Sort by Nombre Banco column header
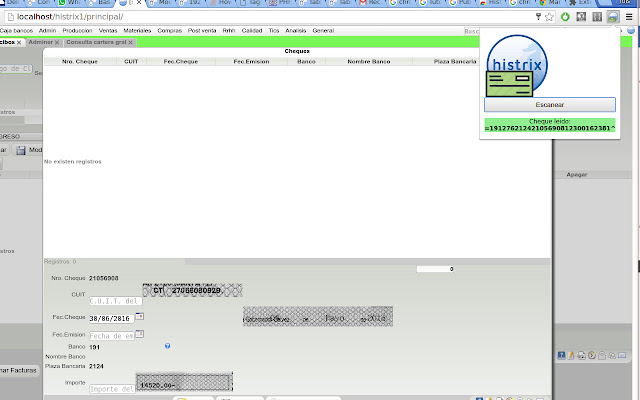The width and height of the screenshot is (640, 400). click(369, 62)
